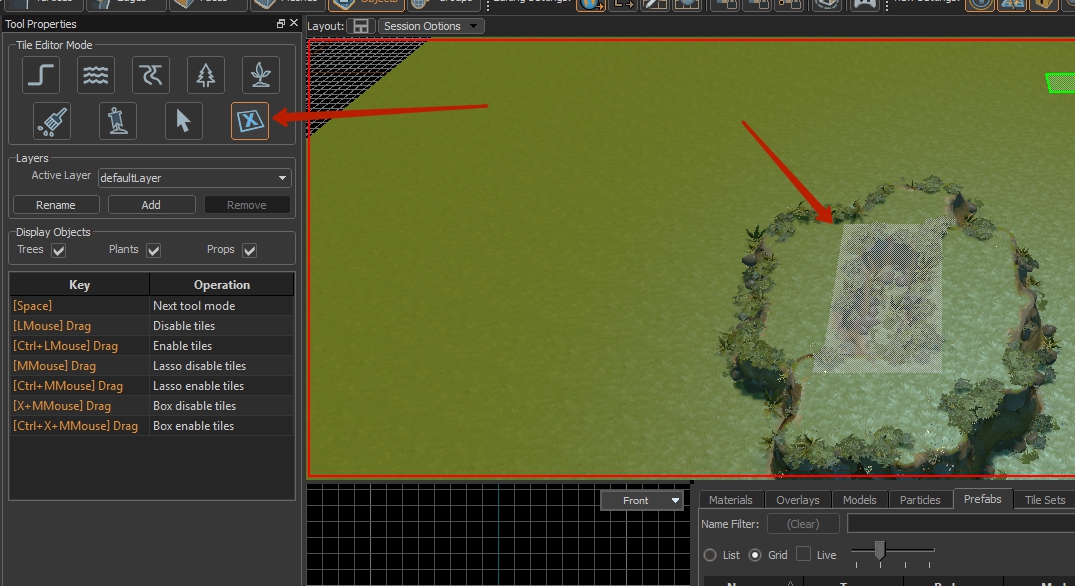Toggle the Plants display checkbox
Screen dimensions: 1075x586
154,250
